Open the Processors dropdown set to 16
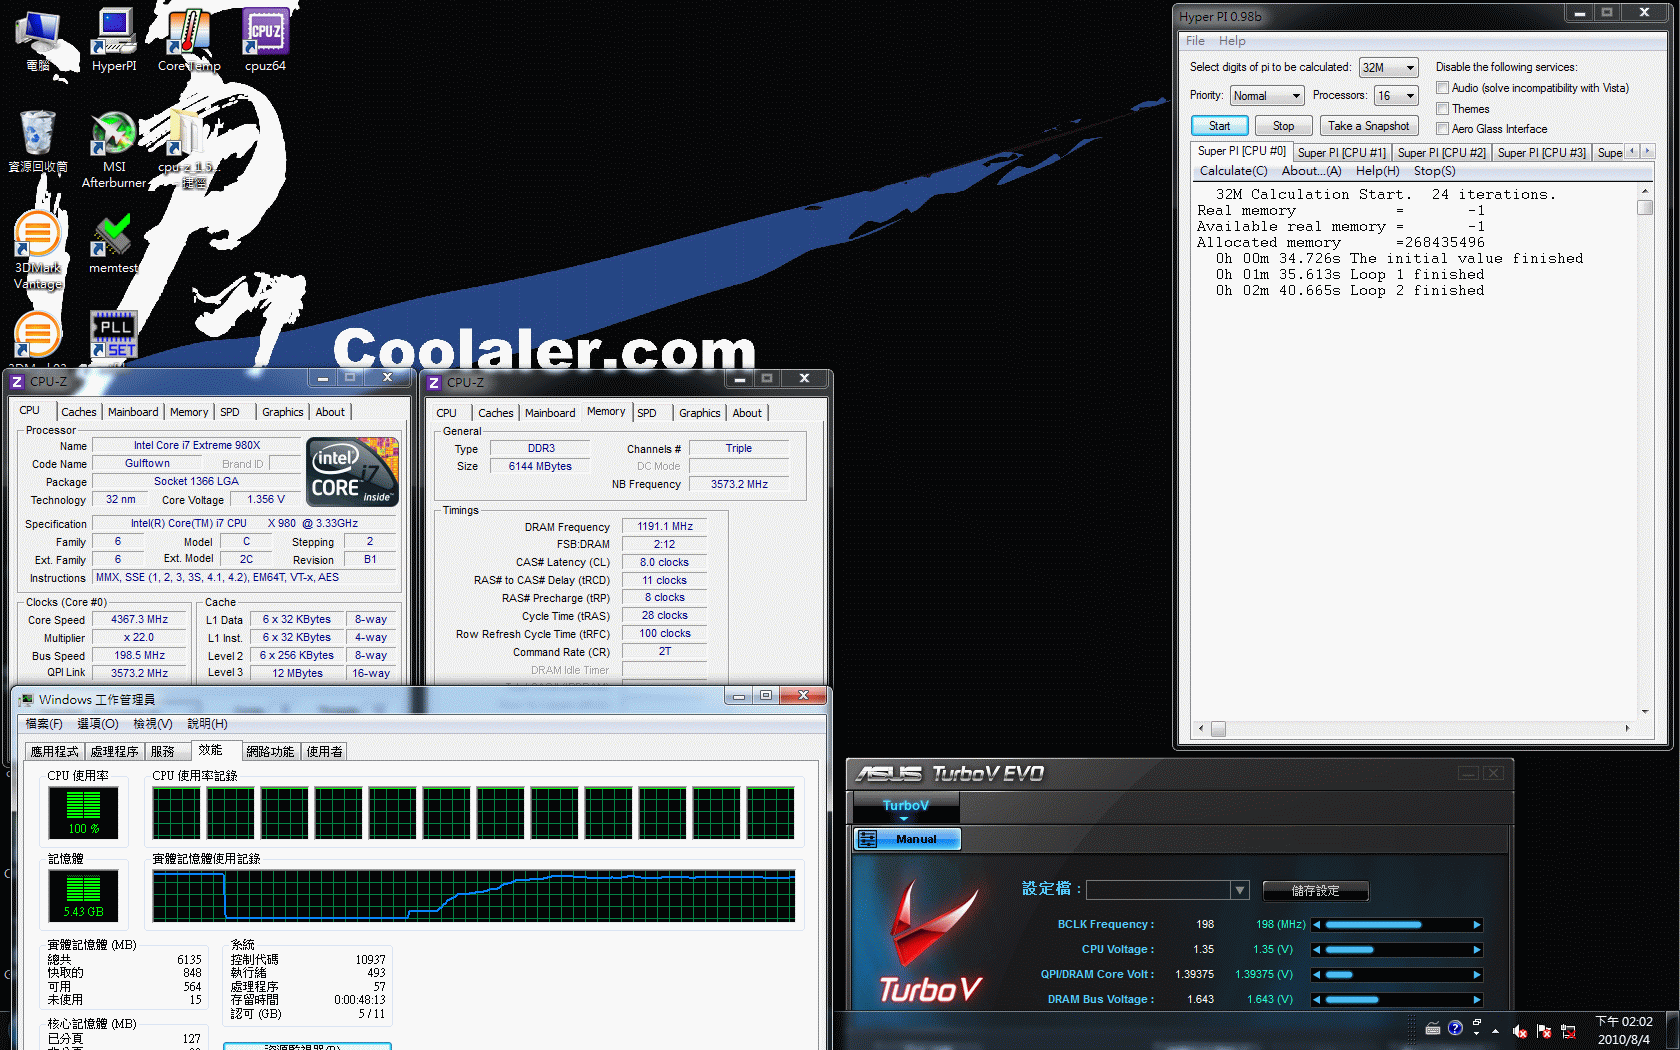 click(1396, 96)
